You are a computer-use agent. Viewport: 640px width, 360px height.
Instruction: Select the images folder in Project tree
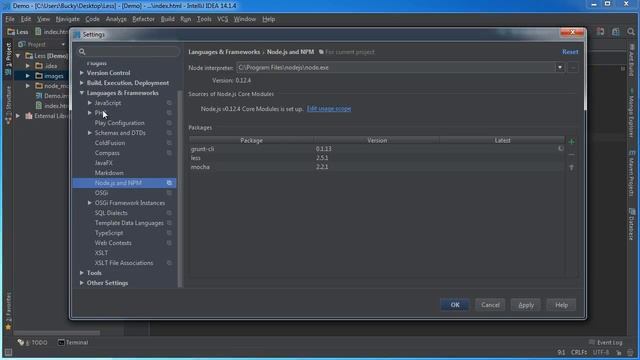(53, 76)
